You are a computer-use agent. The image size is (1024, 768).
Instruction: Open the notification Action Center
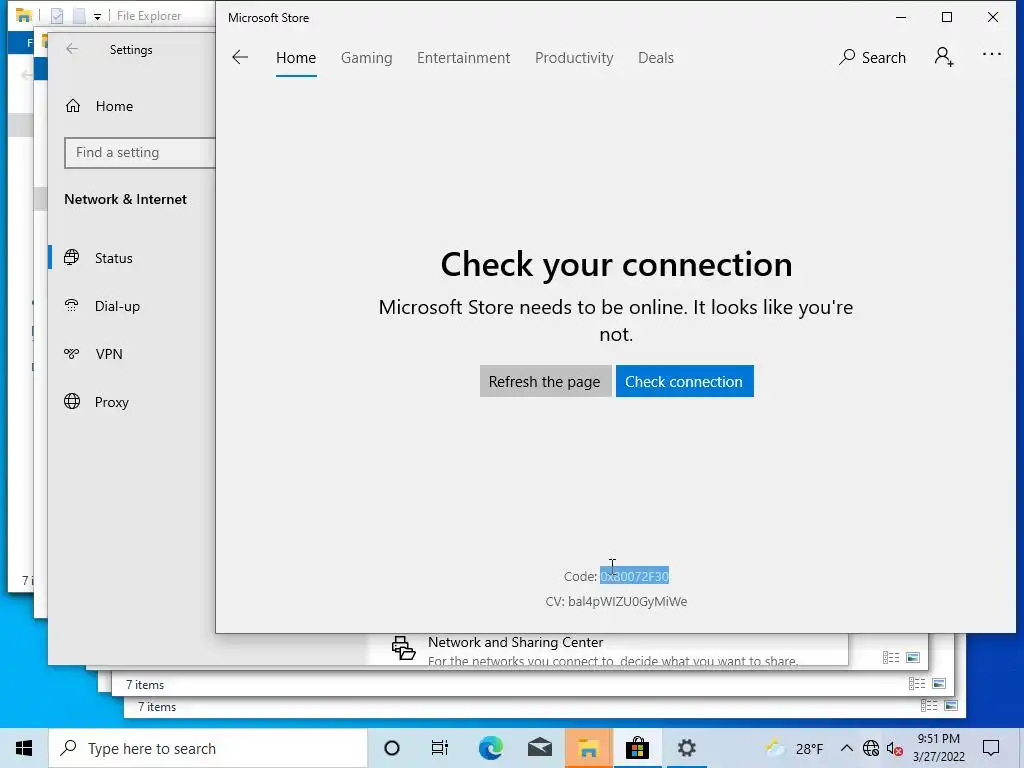coord(991,748)
